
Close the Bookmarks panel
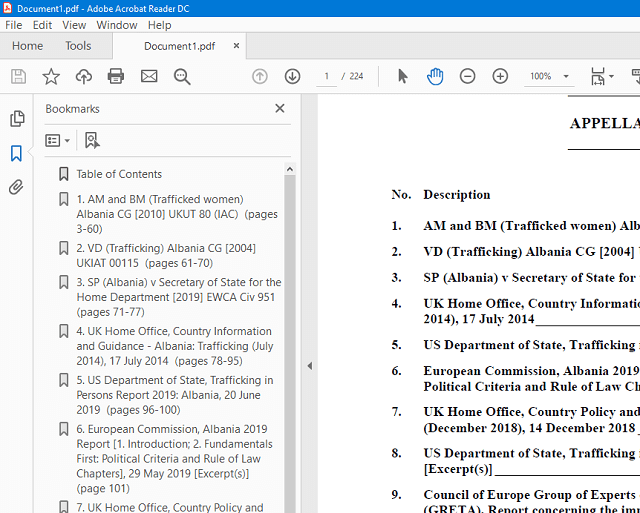coord(280,109)
